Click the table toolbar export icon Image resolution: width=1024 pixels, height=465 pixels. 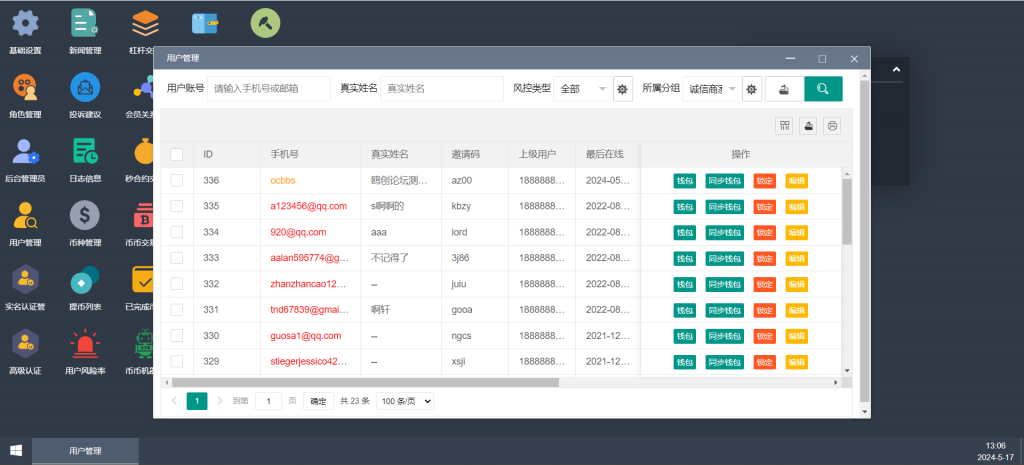pyautogui.click(x=808, y=126)
